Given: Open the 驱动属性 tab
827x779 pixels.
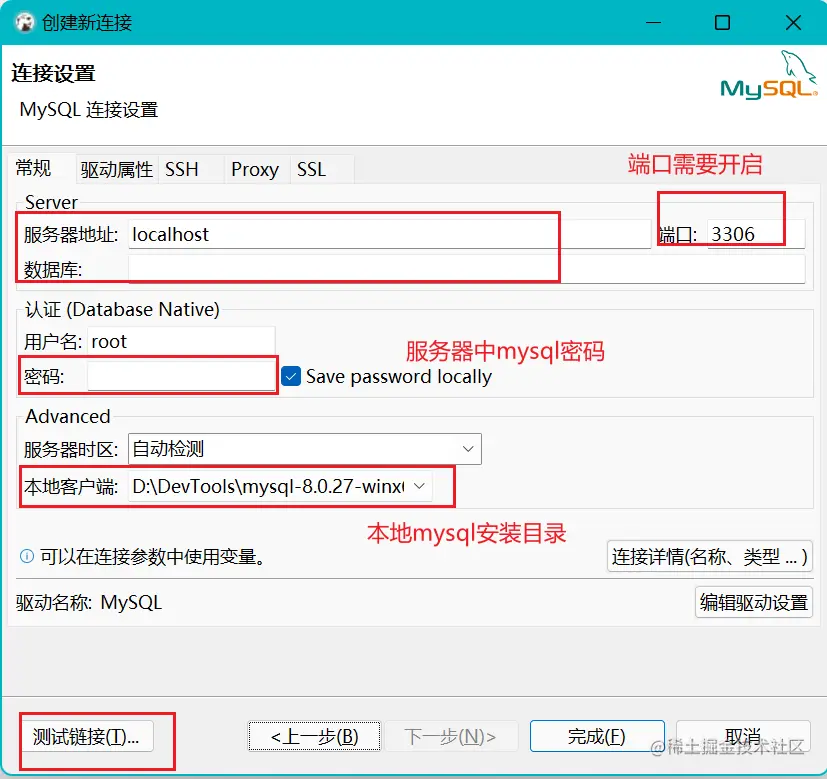Looking at the screenshot, I should pos(117,170).
